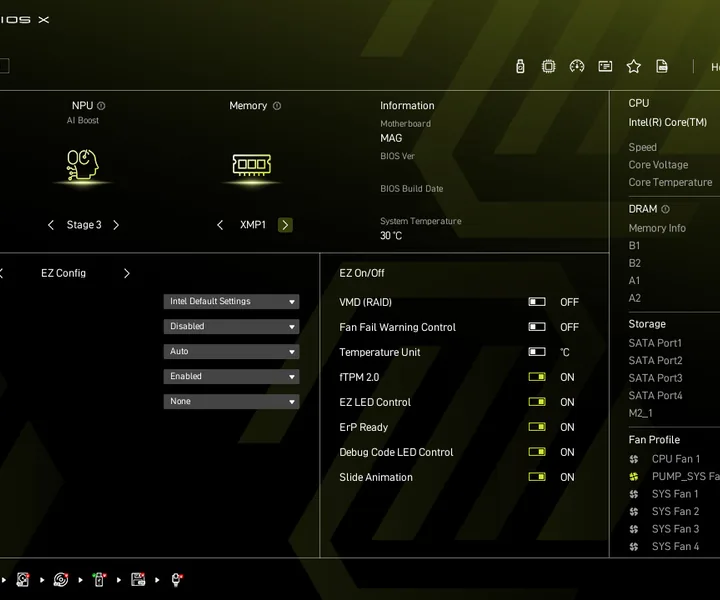This screenshot has width=720, height=600.
Task: Click the left arrow before Stage 3
Action: pyautogui.click(x=51, y=225)
